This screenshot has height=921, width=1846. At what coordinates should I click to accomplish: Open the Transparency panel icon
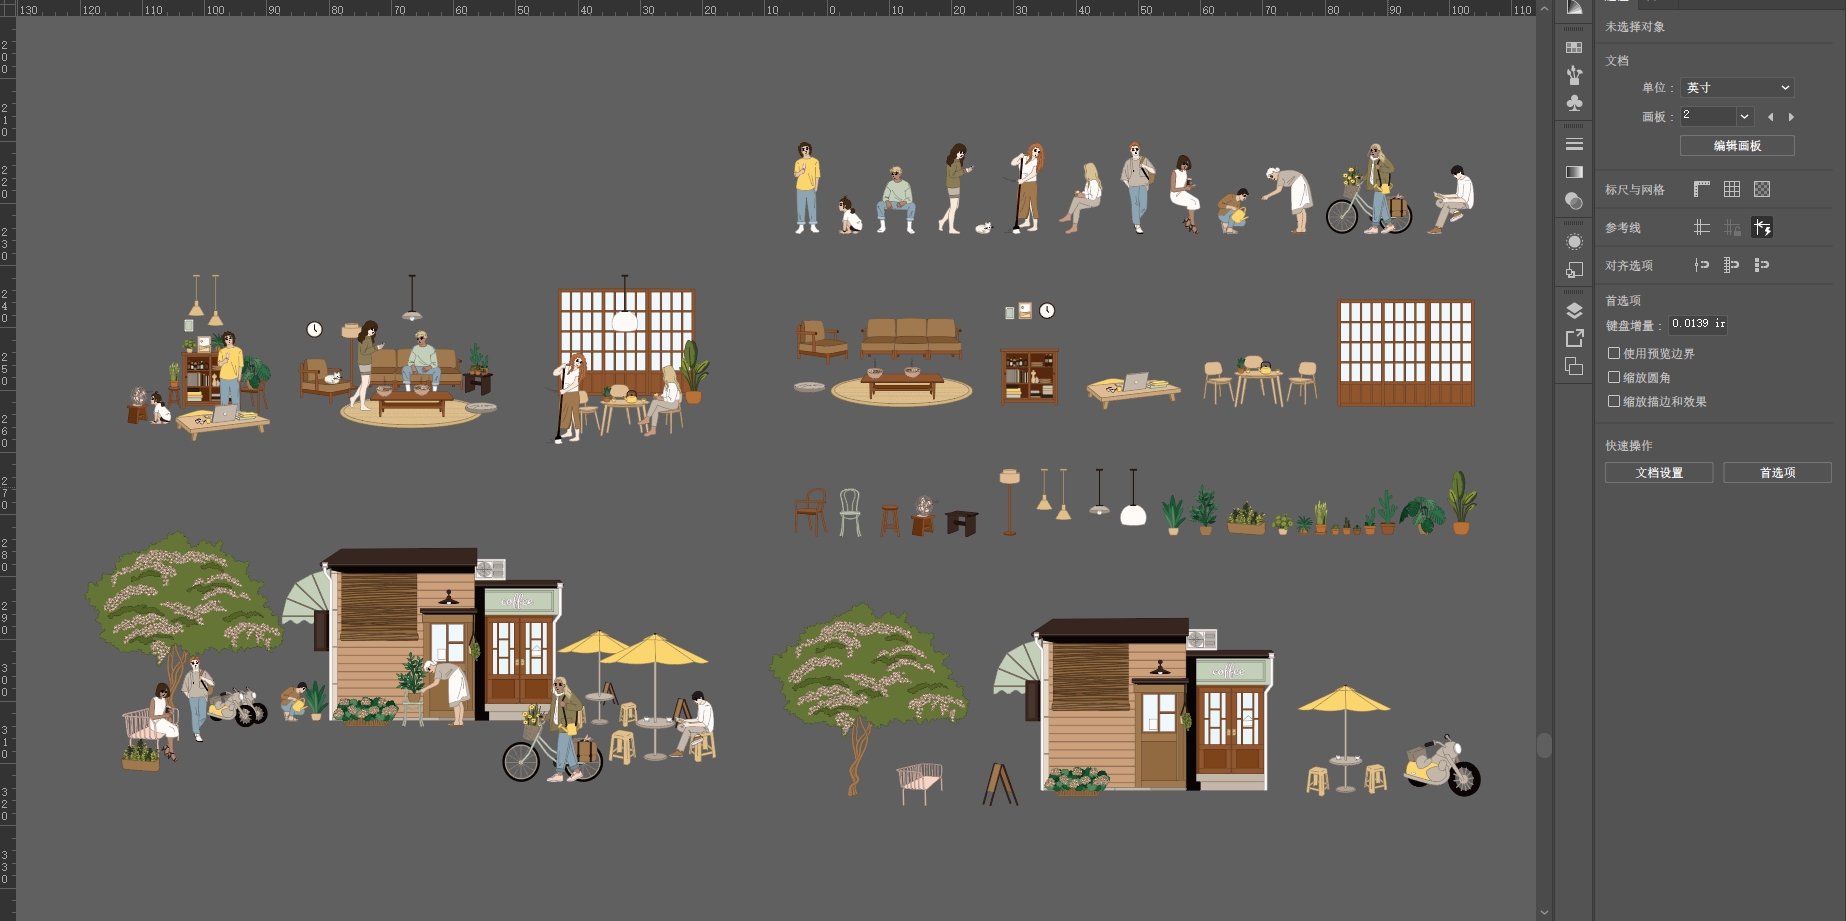(x=1574, y=201)
